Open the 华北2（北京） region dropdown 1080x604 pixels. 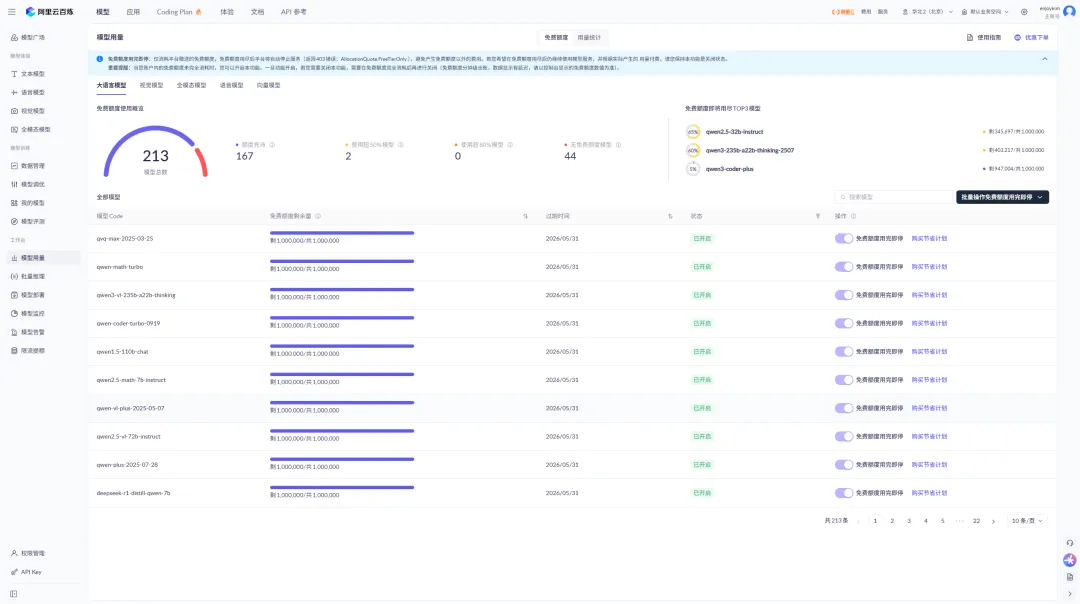coord(928,12)
